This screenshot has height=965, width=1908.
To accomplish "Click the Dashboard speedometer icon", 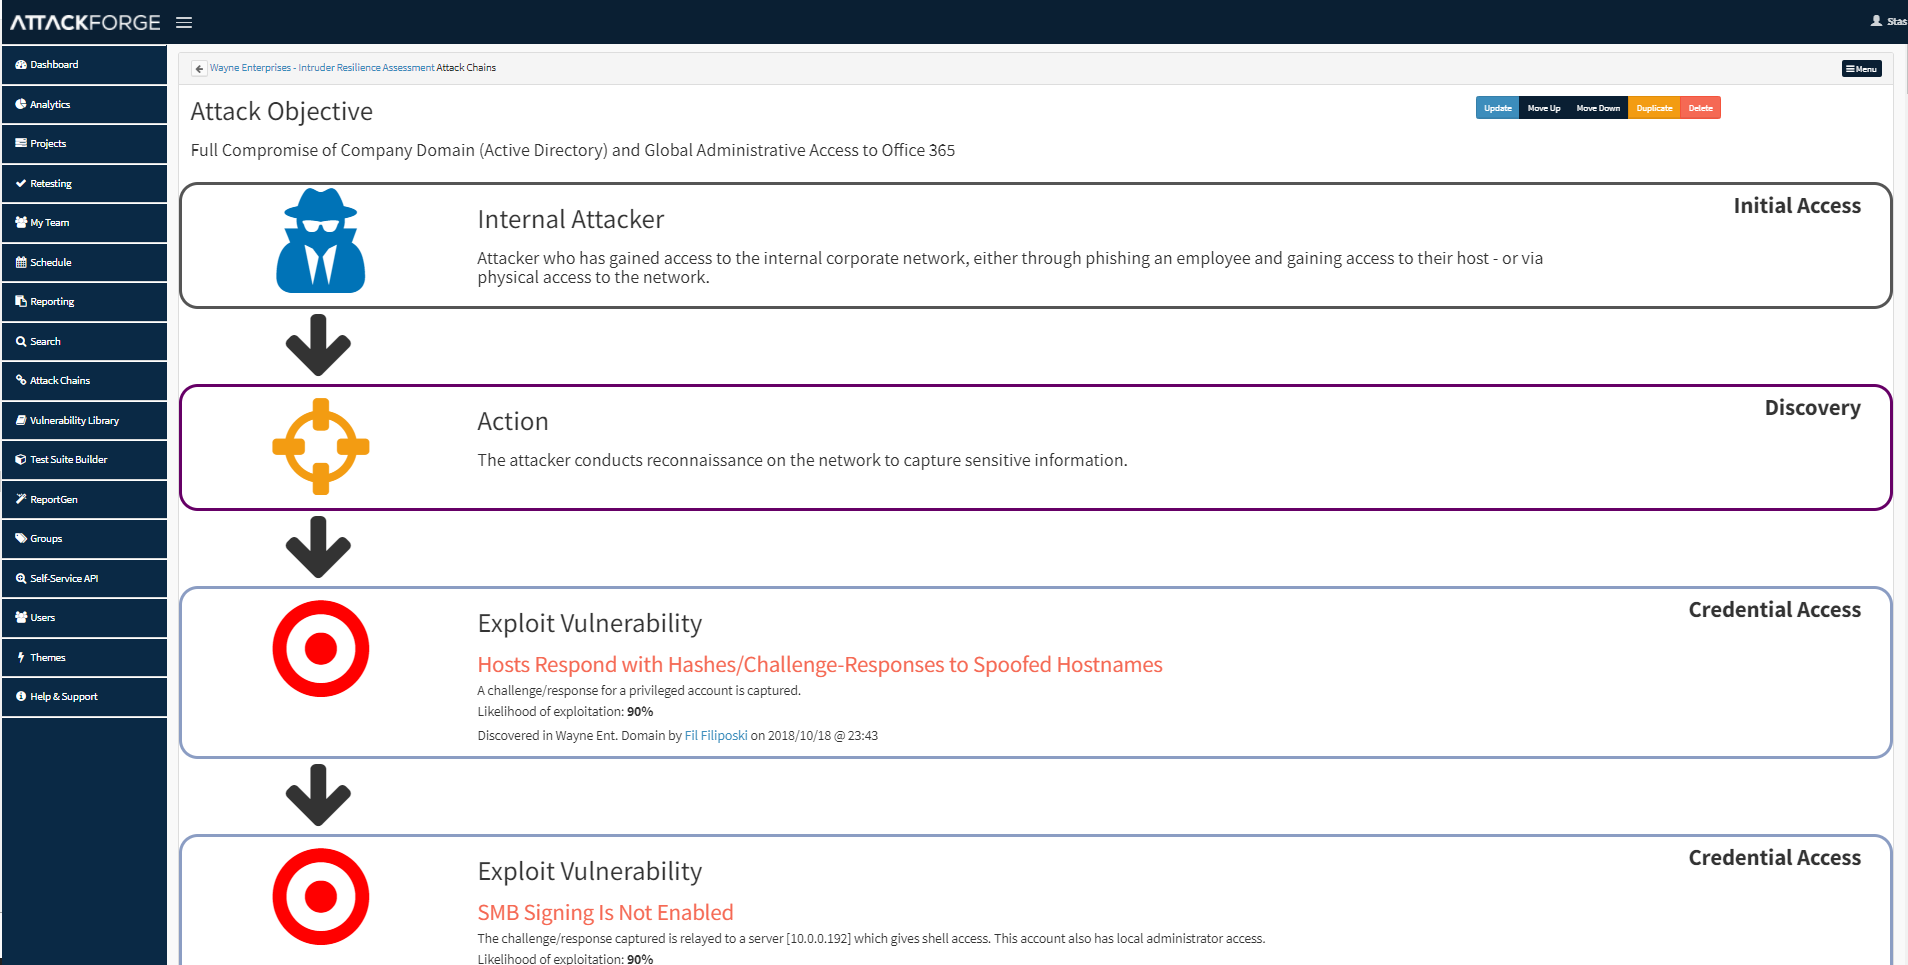I will (21, 65).
